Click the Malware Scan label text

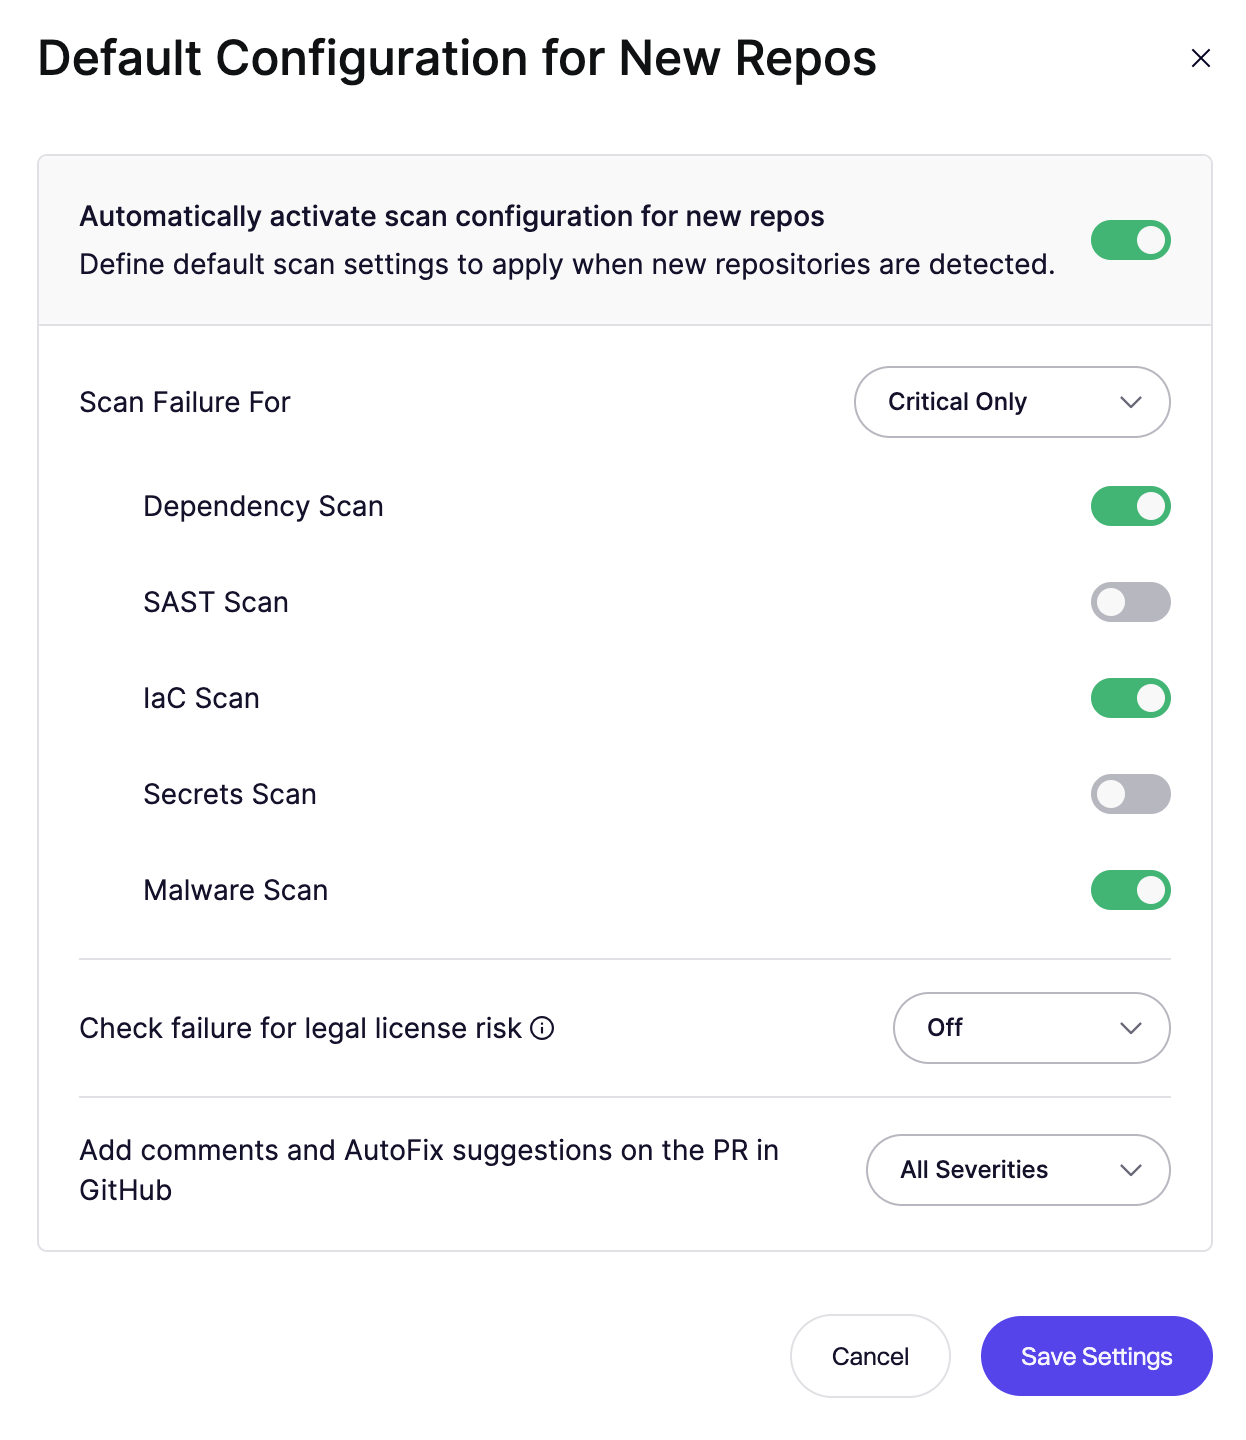(x=236, y=890)
